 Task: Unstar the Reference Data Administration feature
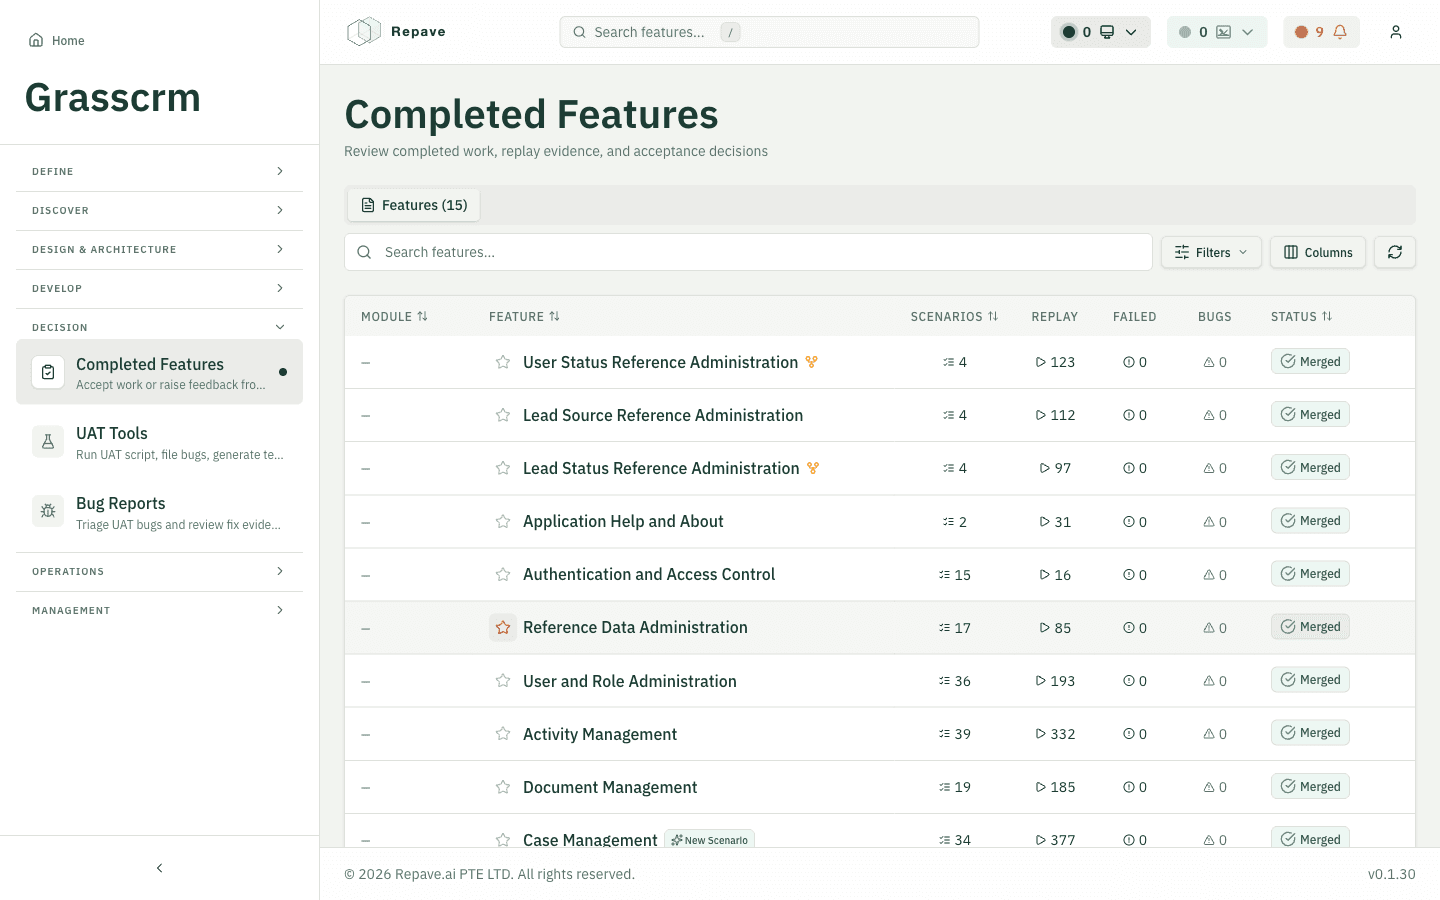[503, 627]
